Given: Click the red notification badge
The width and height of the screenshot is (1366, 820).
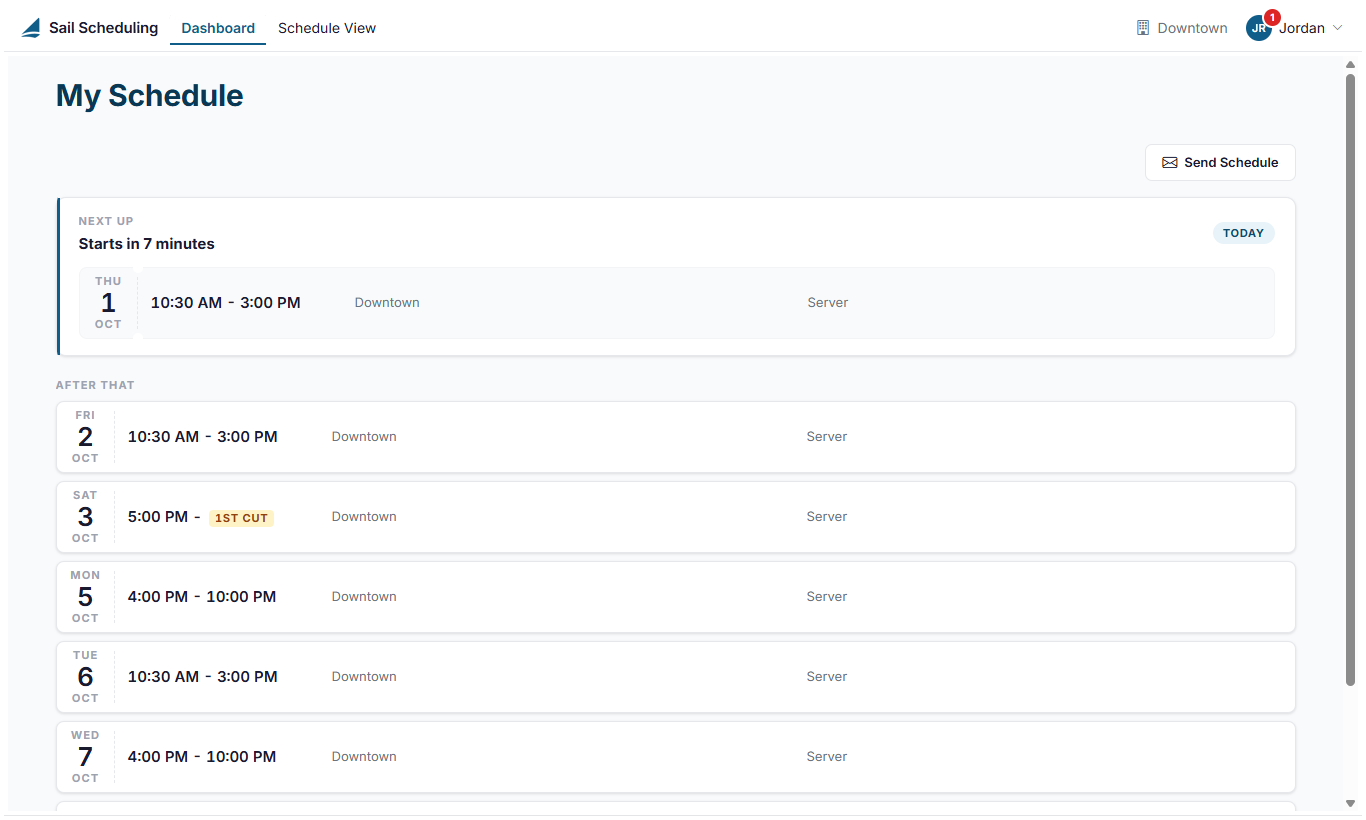Looking at the screenshot, I should click(1272, 17).
